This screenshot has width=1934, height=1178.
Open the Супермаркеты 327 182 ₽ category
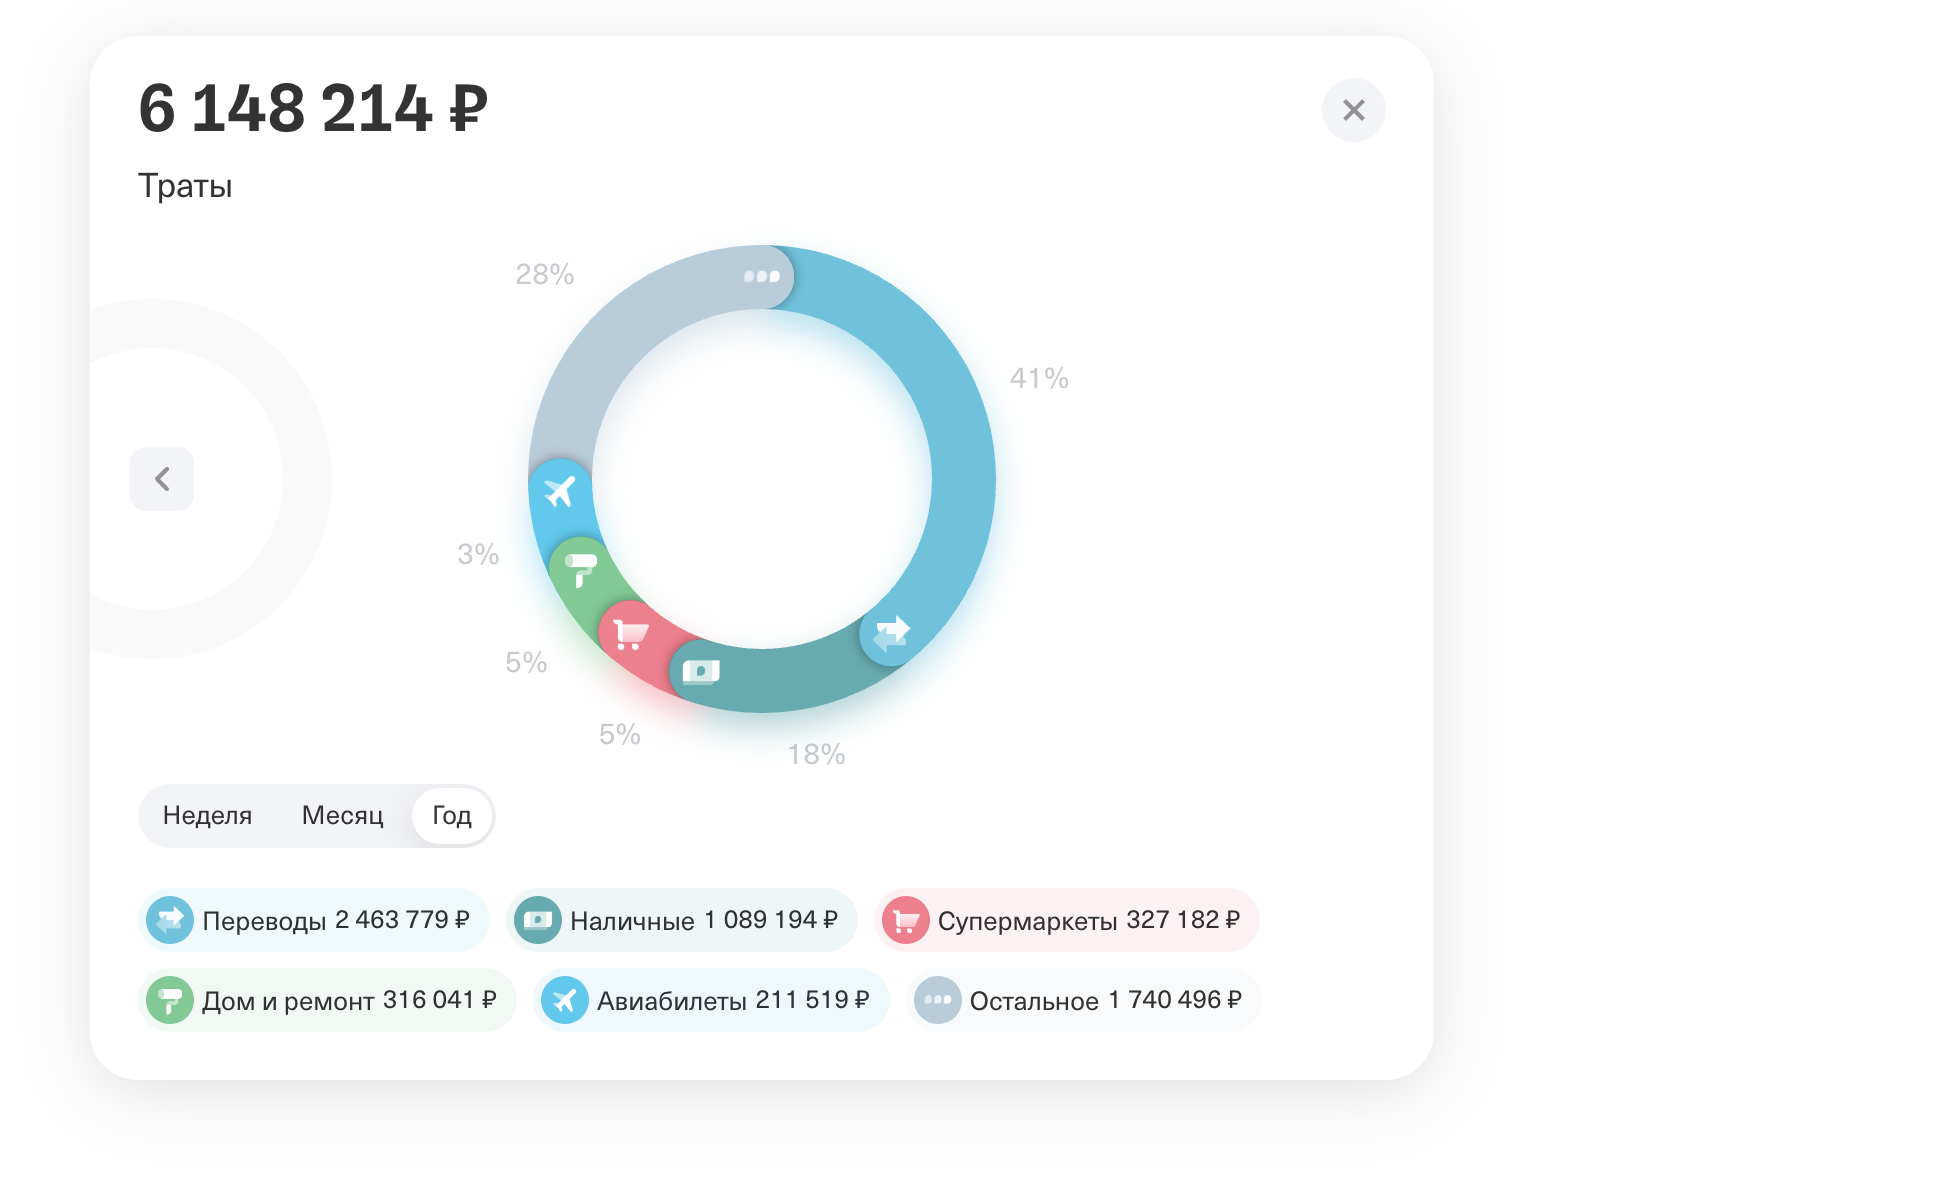point(1066,920)
